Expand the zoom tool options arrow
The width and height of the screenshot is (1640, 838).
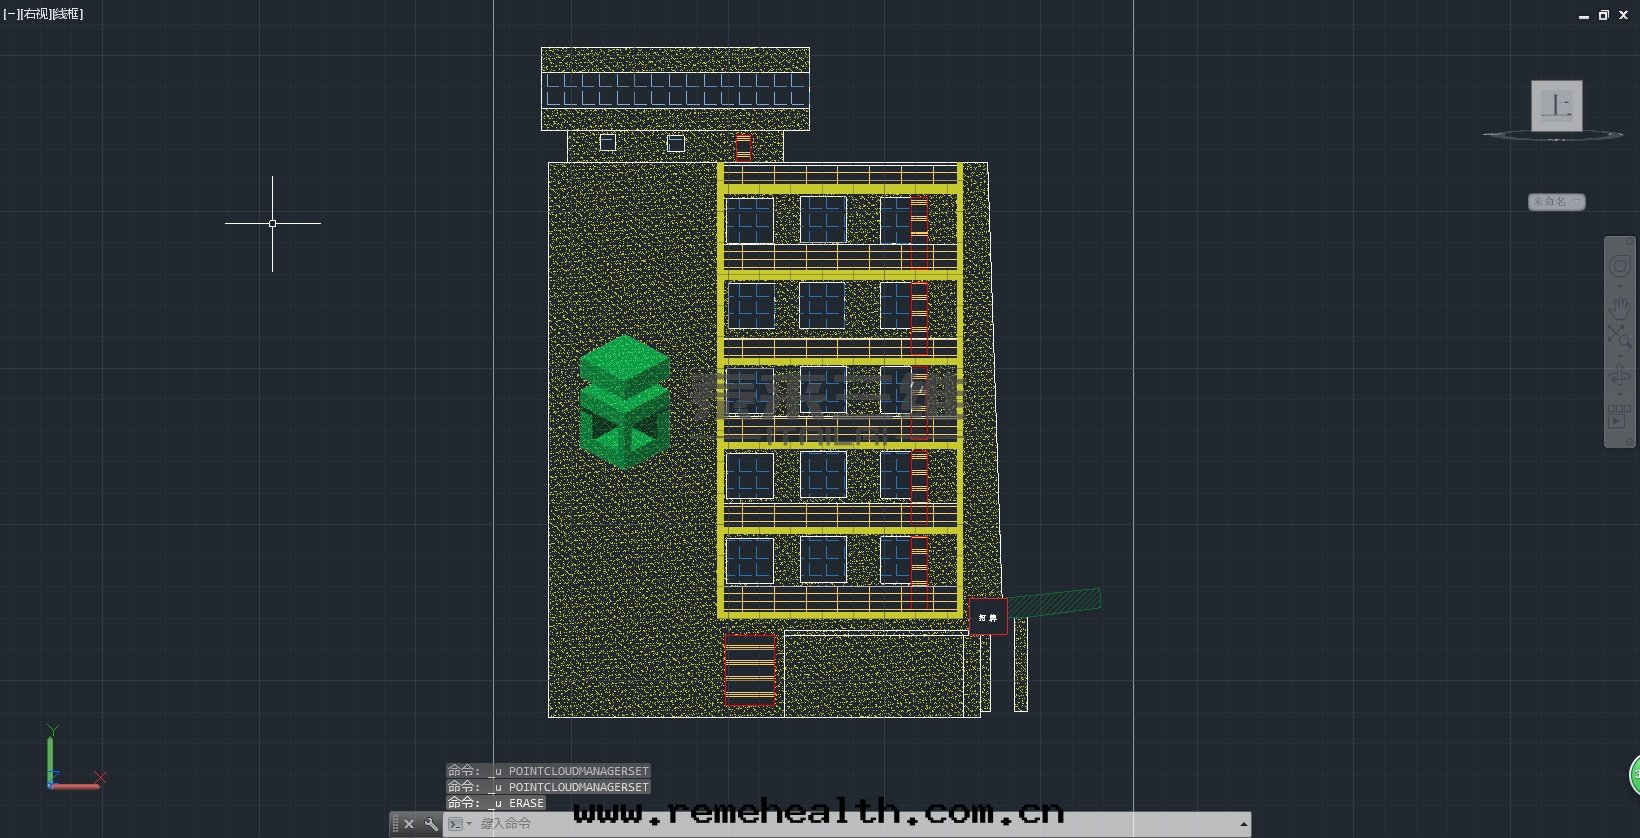[1620, 355]
